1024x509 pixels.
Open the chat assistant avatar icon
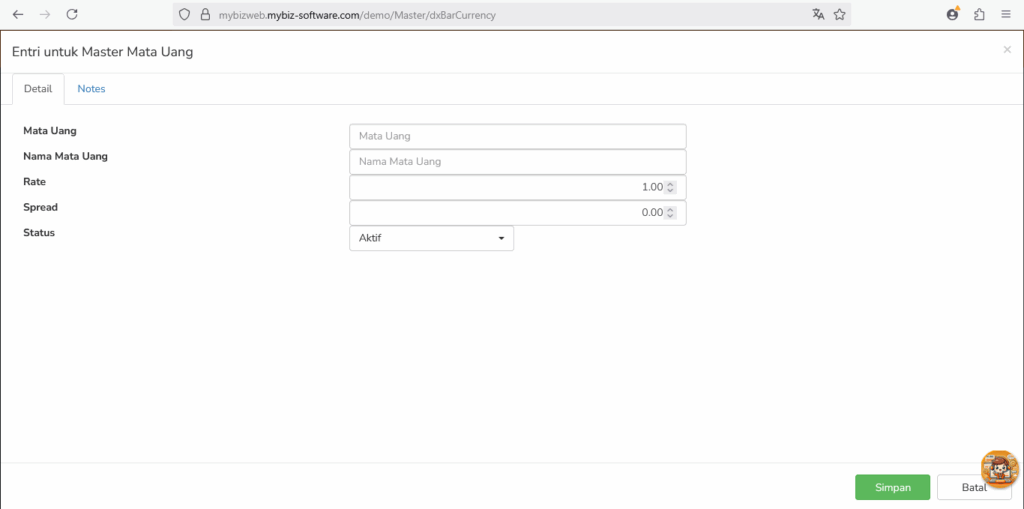pyautogui.click(x=1000, y=468)
